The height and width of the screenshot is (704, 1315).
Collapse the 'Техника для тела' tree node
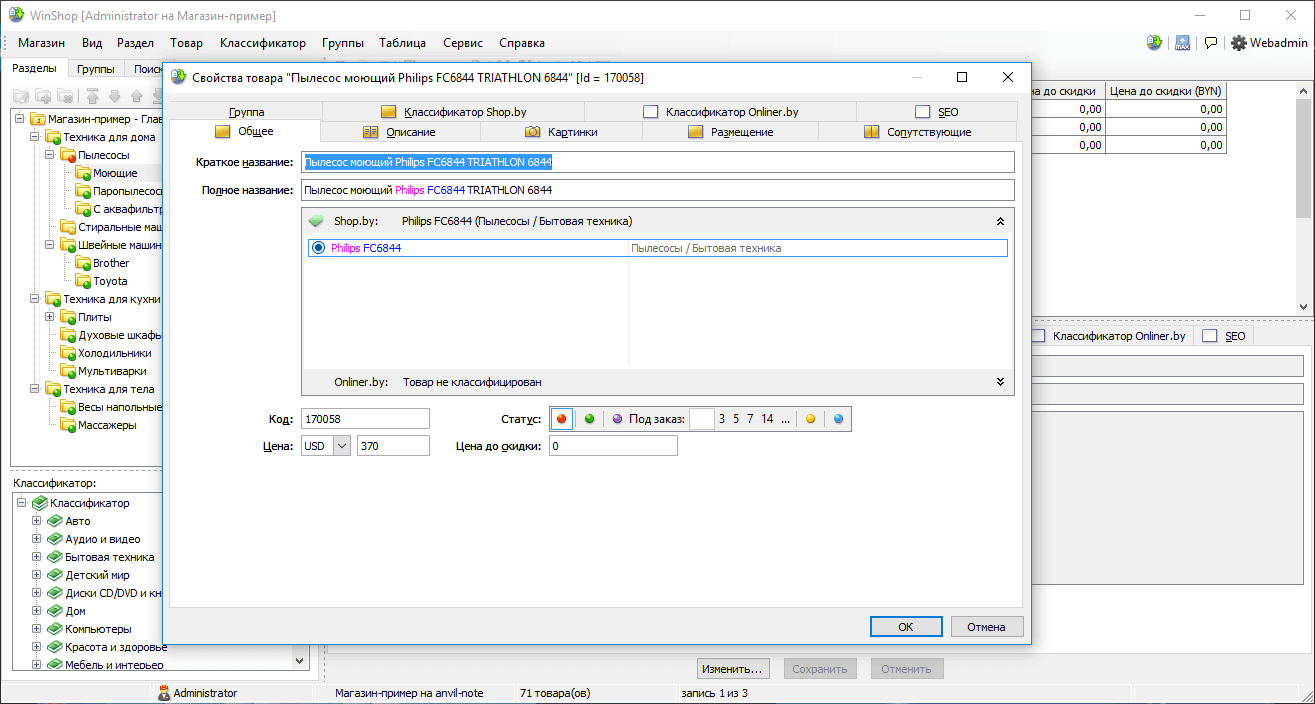pos(35,389)
